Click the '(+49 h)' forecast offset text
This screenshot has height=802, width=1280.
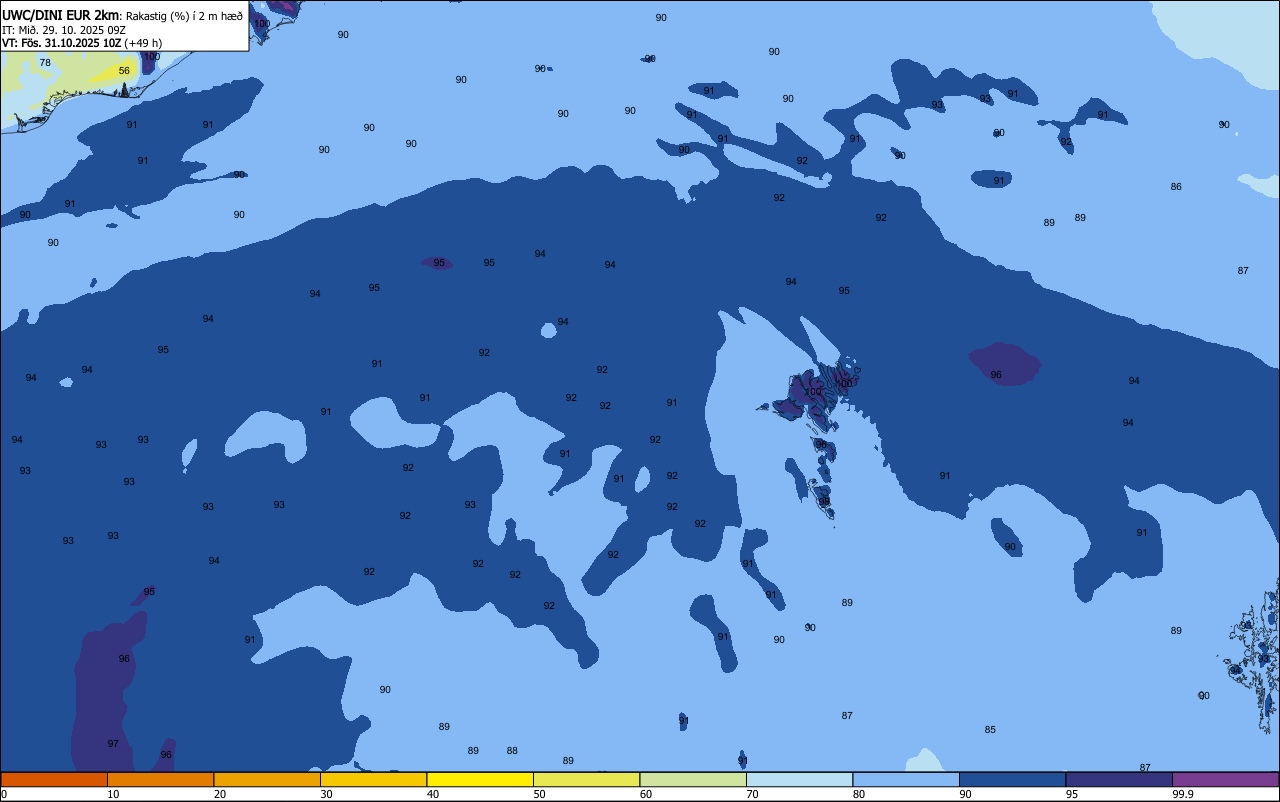tap(143, 43)
